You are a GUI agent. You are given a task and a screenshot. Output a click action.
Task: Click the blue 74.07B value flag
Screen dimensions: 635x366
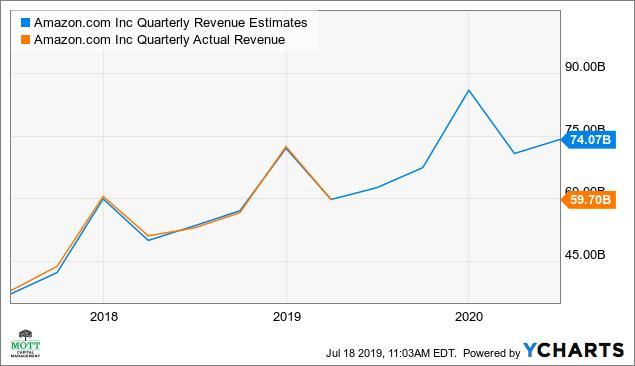click(x=589, y=140)
